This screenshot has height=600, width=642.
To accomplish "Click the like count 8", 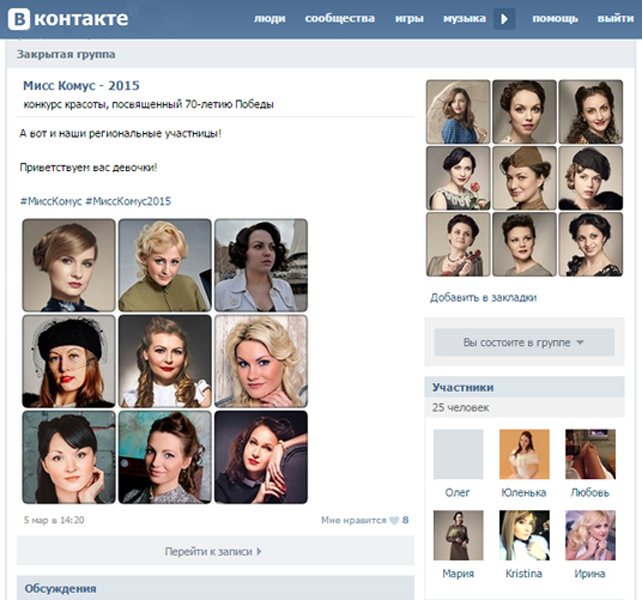I will [x=405, y=520].
